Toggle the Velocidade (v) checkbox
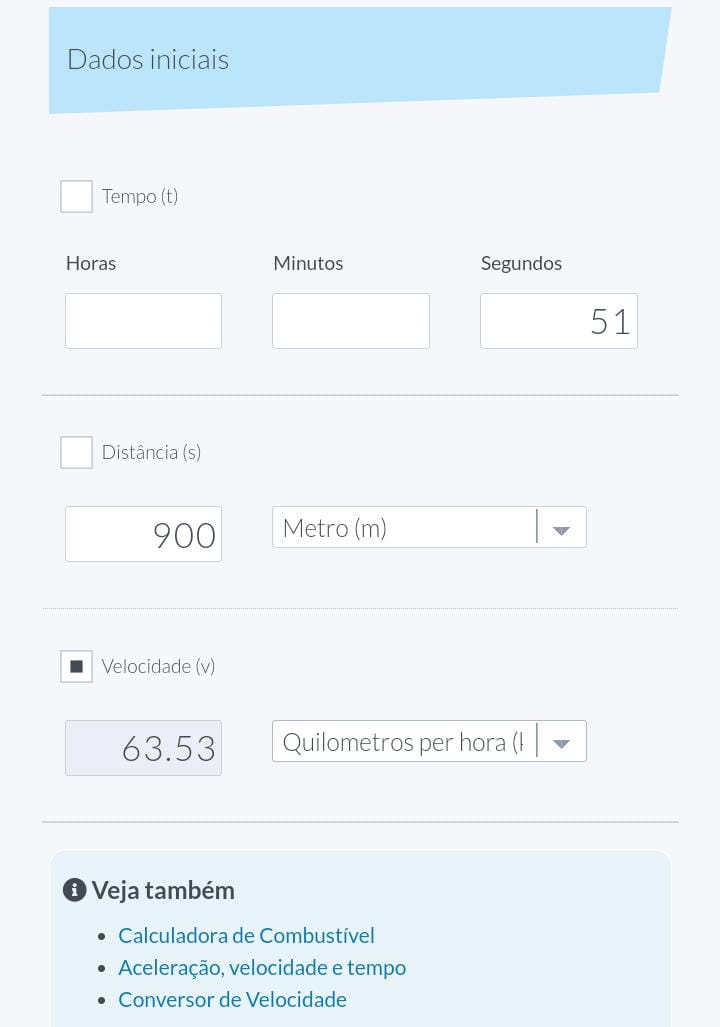The width and height of the screenshot is (720, 1027). pos(76,666)
